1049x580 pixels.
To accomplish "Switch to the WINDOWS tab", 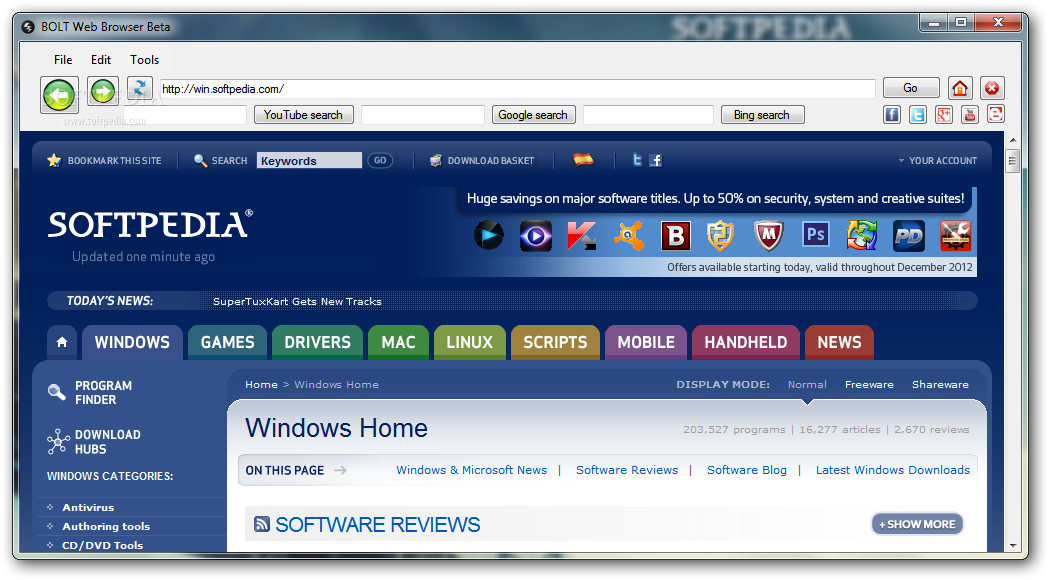I will [132, 343].
